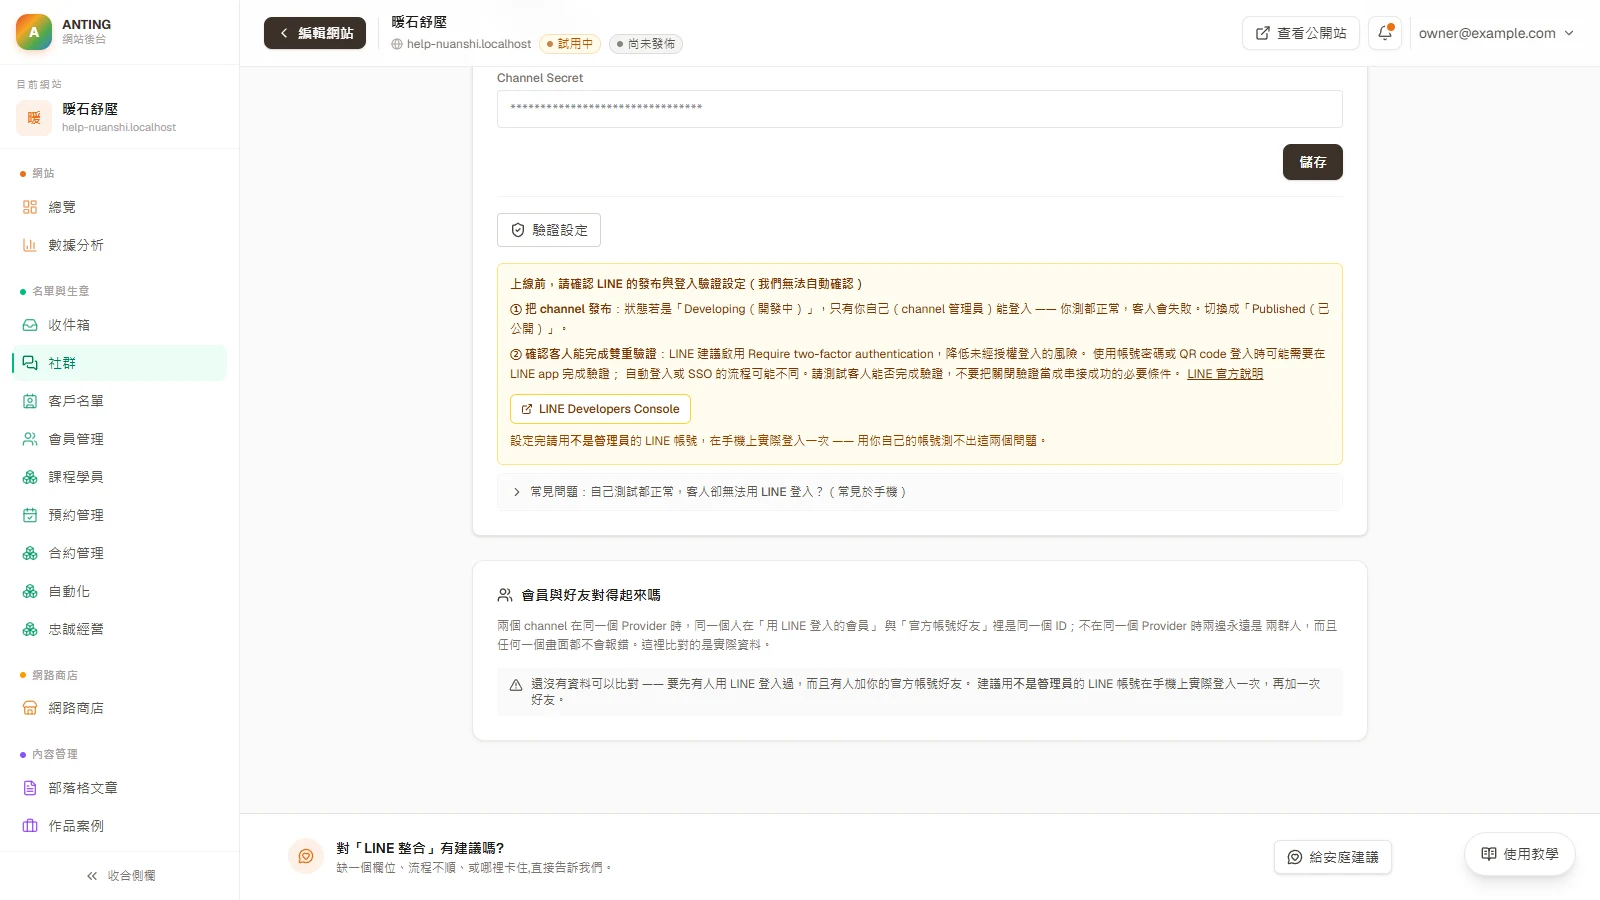
Task: Click the feedback chat icon beside LINE 整合
Action: (x=306, y=856)
